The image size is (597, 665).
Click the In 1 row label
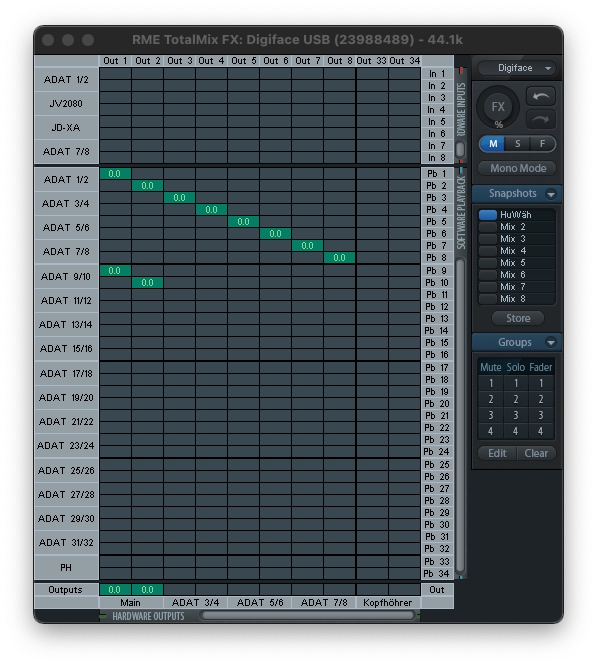437,74
